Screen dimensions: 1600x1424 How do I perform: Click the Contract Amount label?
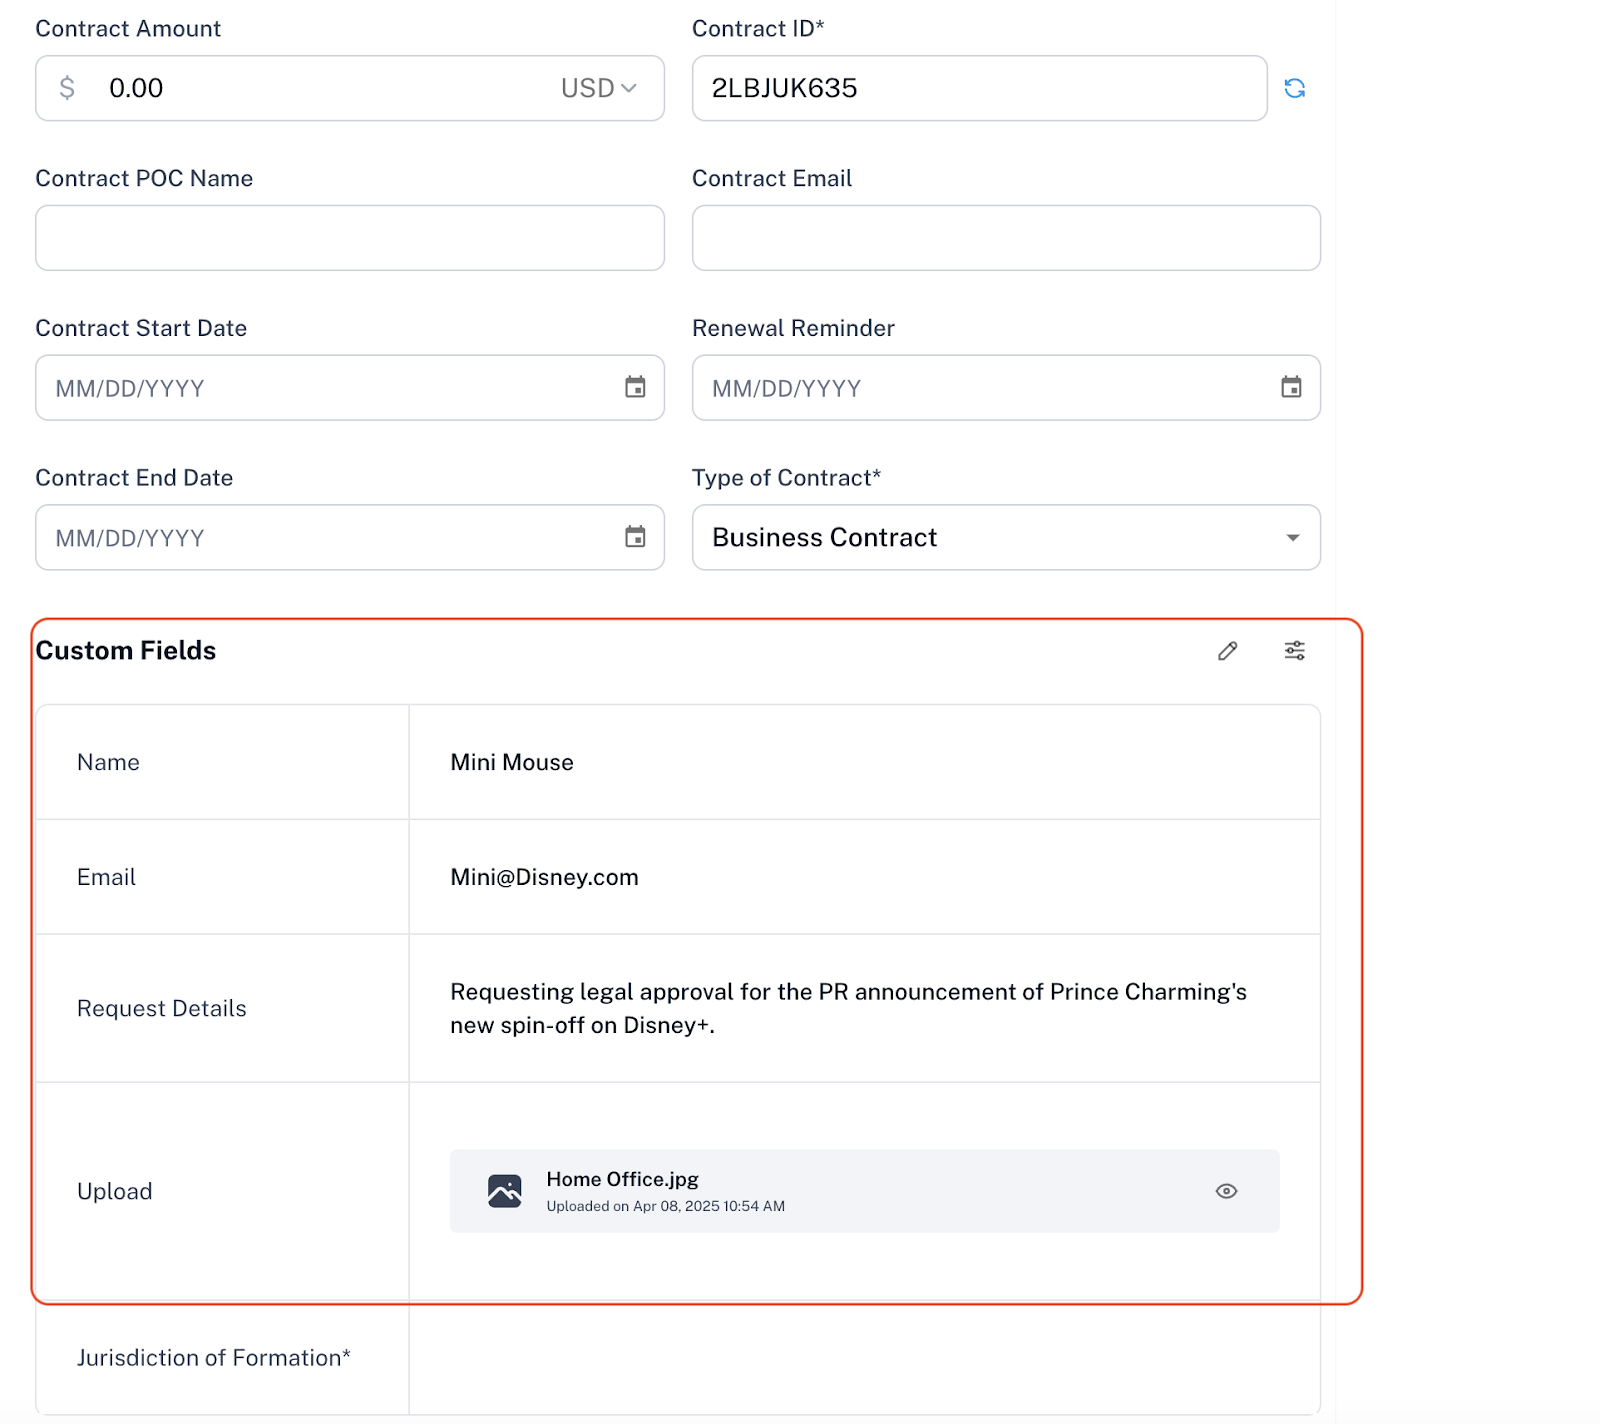pyautogui.click(x=128, y=29)
